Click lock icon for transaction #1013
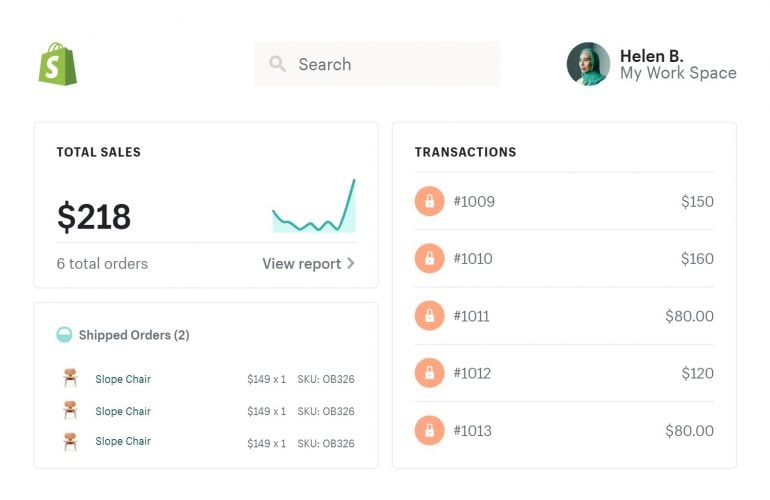 click(x=429, y=431)
